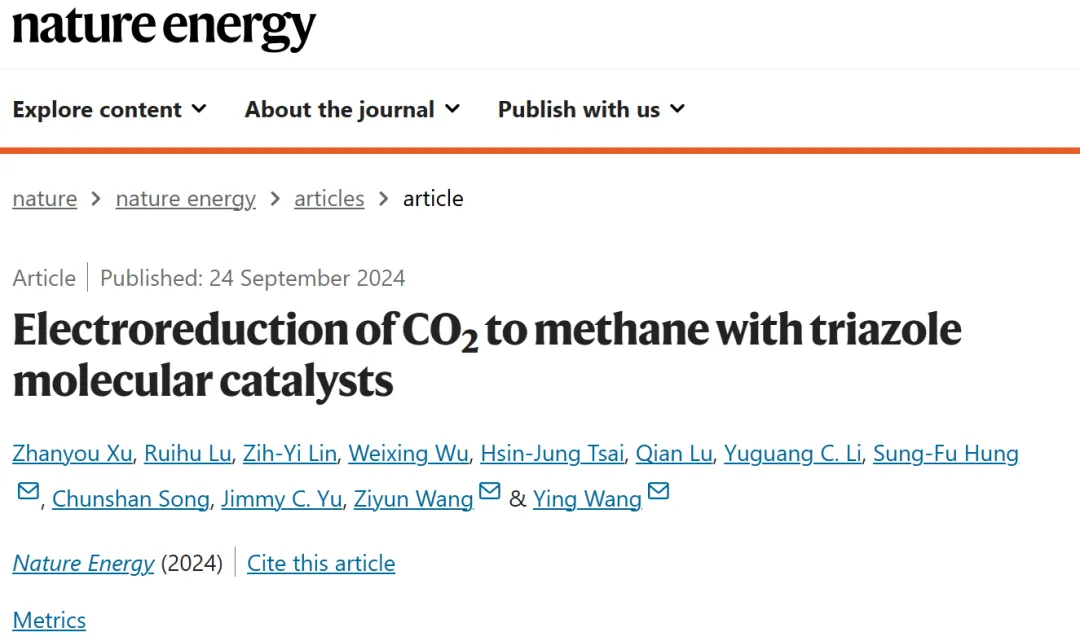Screen dimensions: 1080x641
Task: Go to nature breadcrumb link
Action: [45, 198]
